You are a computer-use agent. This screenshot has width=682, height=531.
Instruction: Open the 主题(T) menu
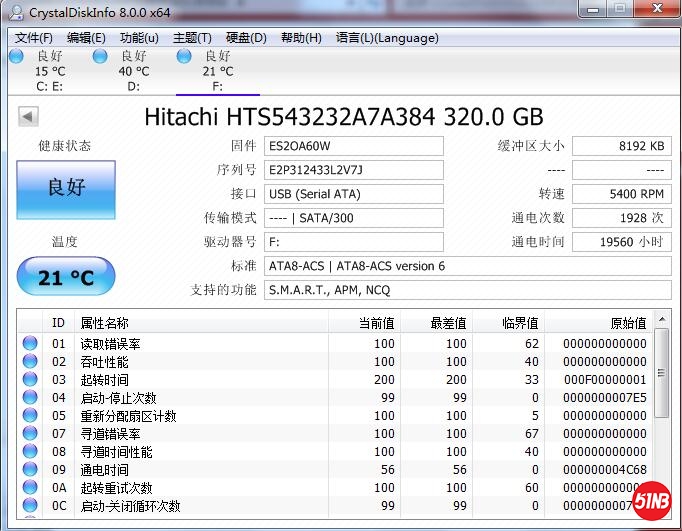192,38
